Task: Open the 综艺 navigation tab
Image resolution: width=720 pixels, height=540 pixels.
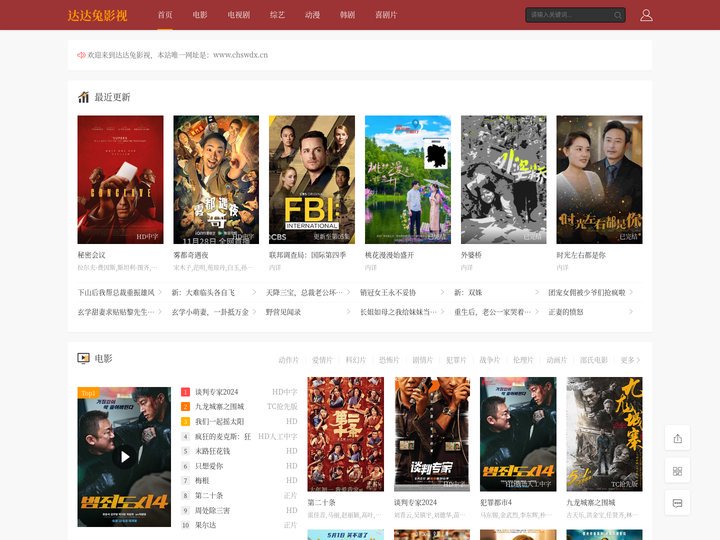Action: tap(277, 15)
